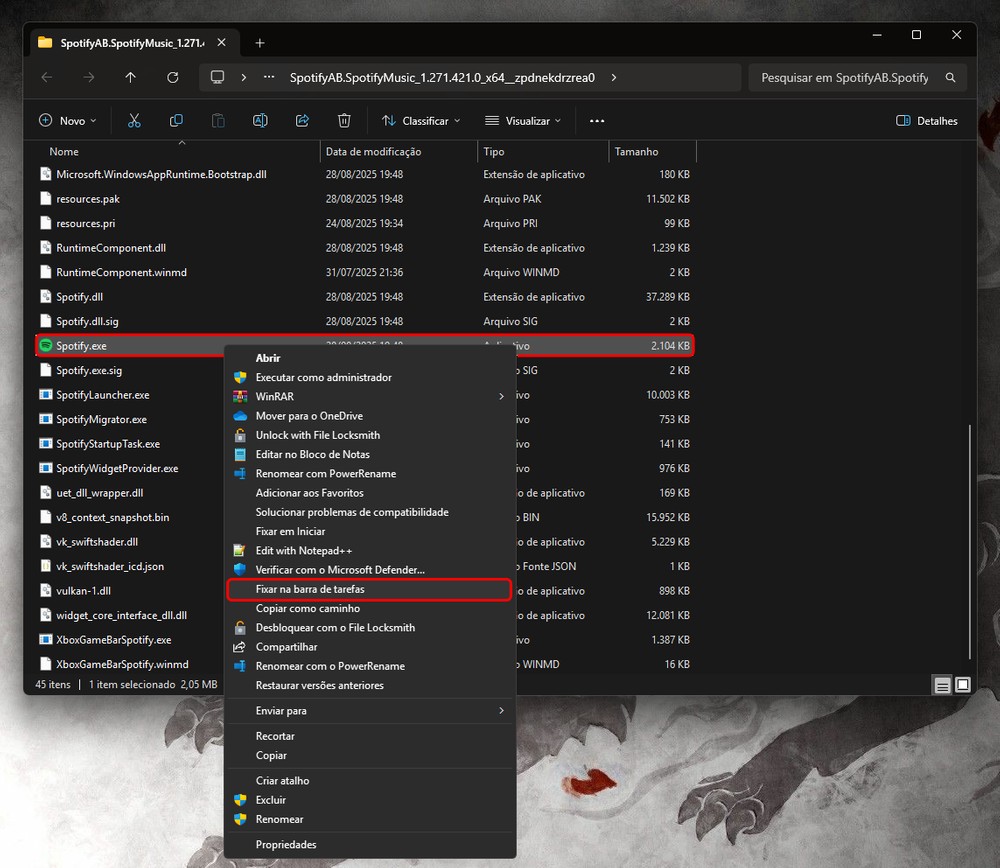Click the Share icon in toolbar
This screenshot has height=868, width=1000.
[302, 121]
